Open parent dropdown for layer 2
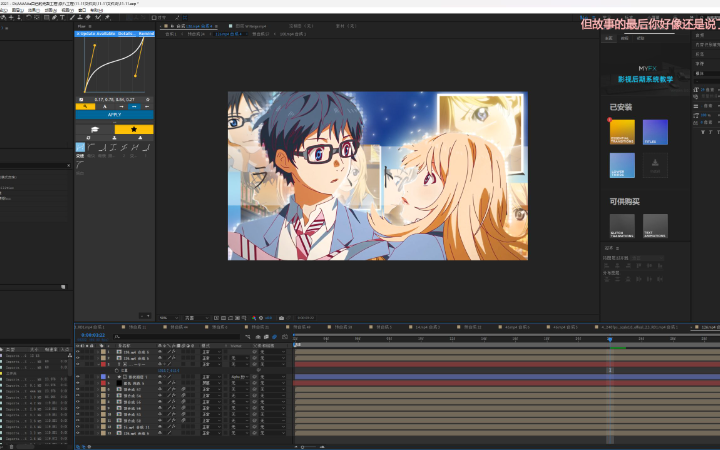 (x=272, y=358)
